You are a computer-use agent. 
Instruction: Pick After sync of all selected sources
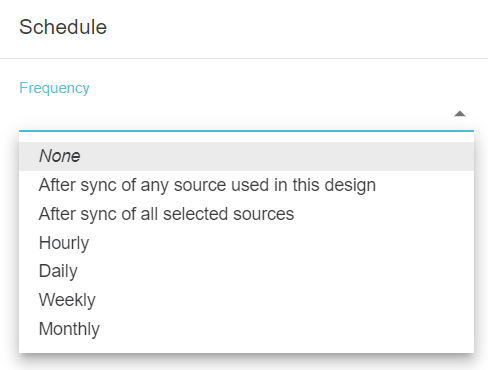pos(246,214)
